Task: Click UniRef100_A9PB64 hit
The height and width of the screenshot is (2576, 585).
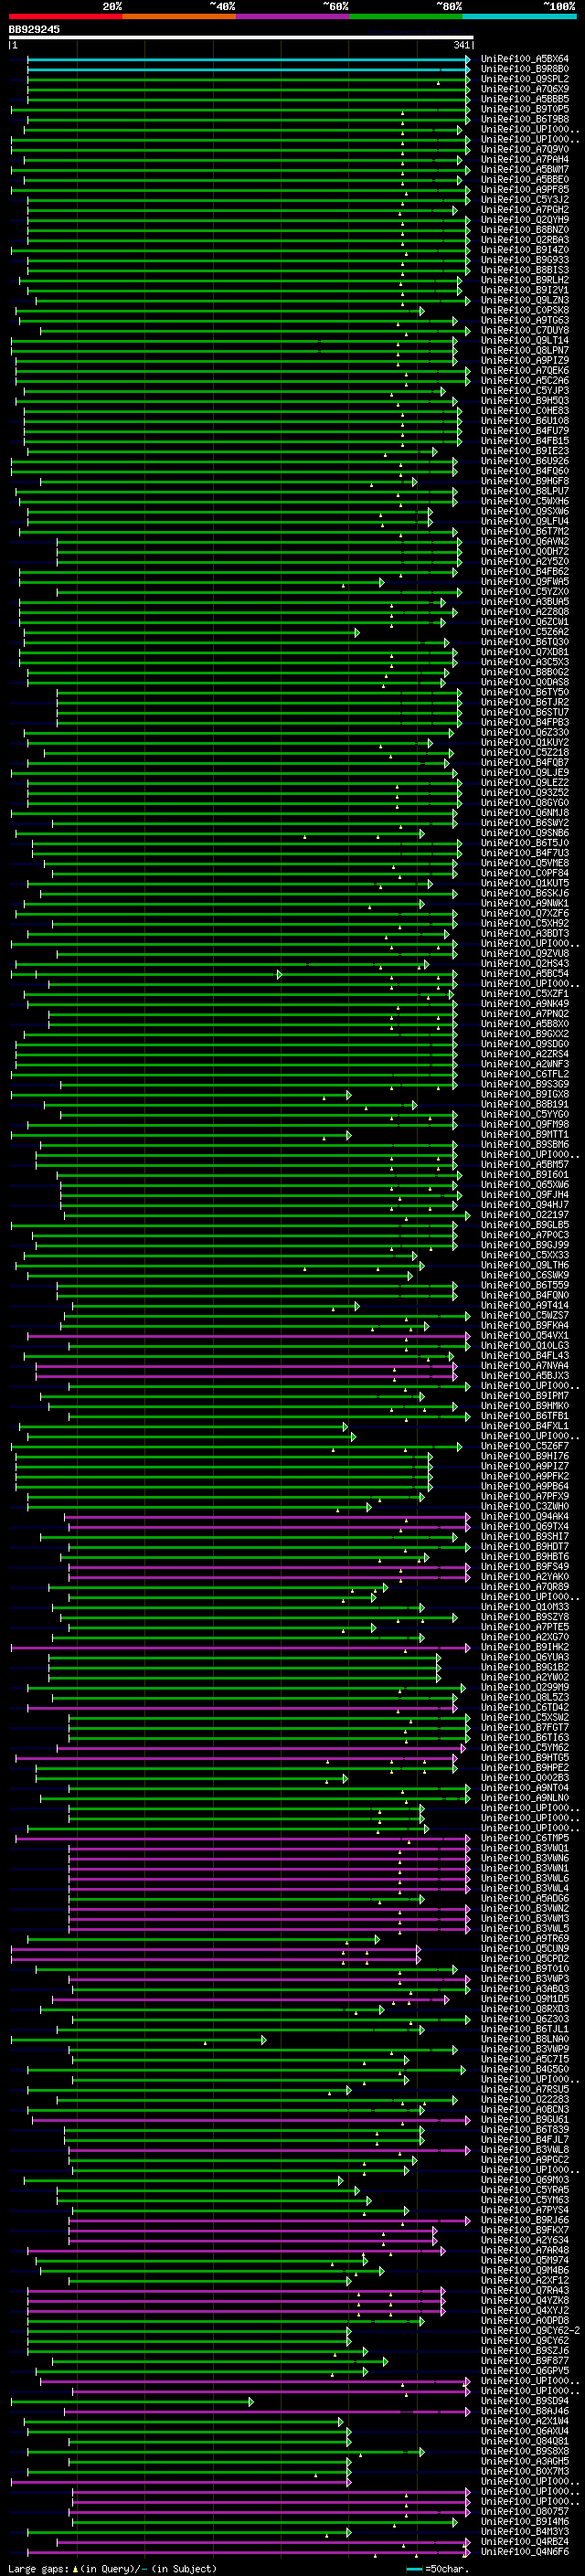Action: click(x=525, y=1486)
